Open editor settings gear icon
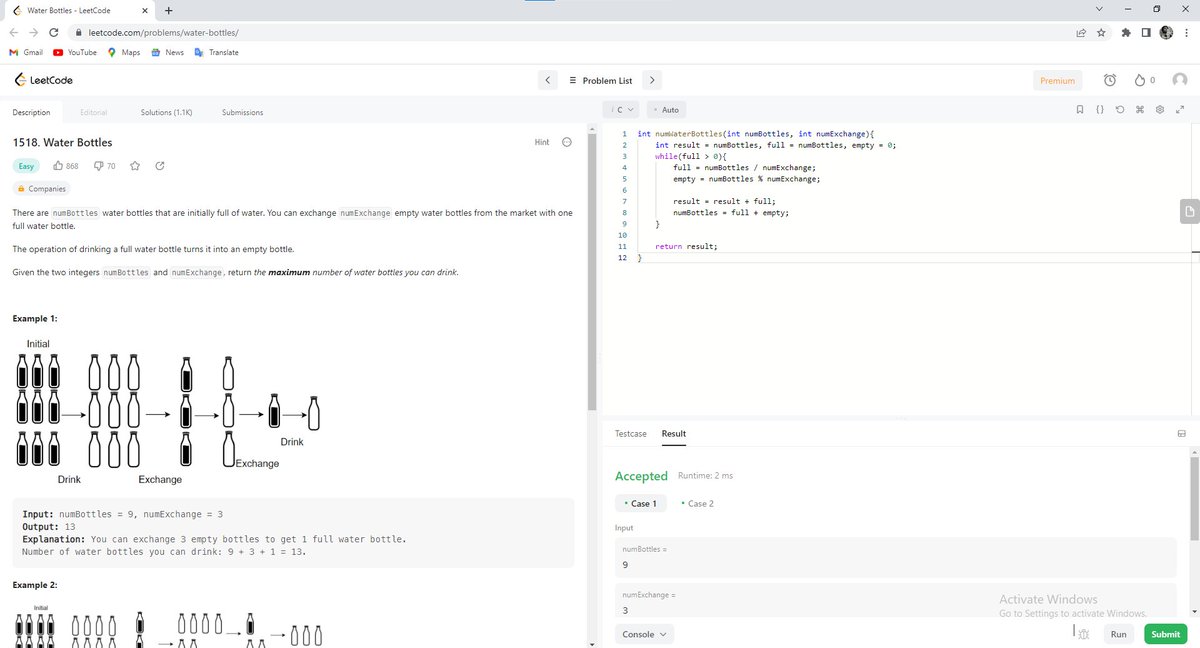This screenshot has width=1200, height=648. coord(1160,109)
